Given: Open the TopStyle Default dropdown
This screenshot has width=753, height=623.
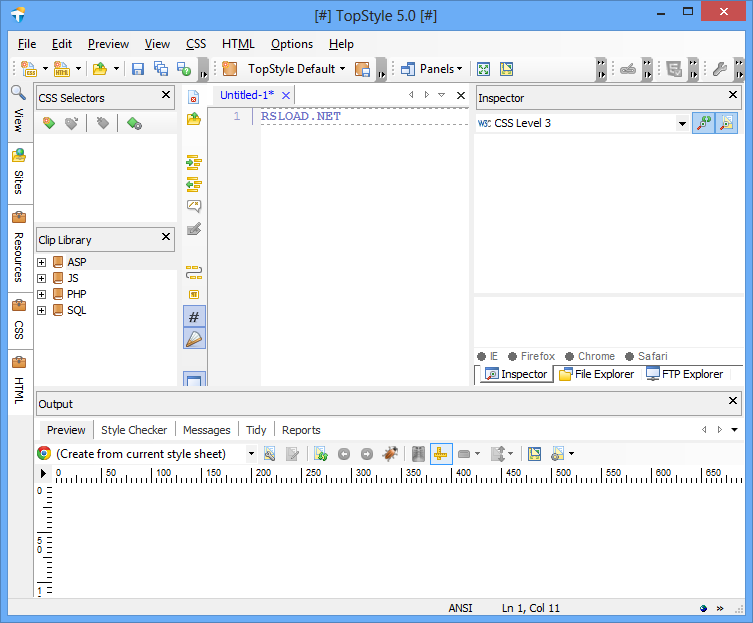Looking at the screenshot, I should click(296, 69).
